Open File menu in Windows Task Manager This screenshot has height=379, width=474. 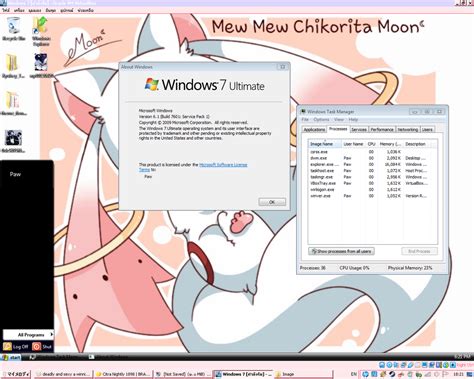click(305, 119)
